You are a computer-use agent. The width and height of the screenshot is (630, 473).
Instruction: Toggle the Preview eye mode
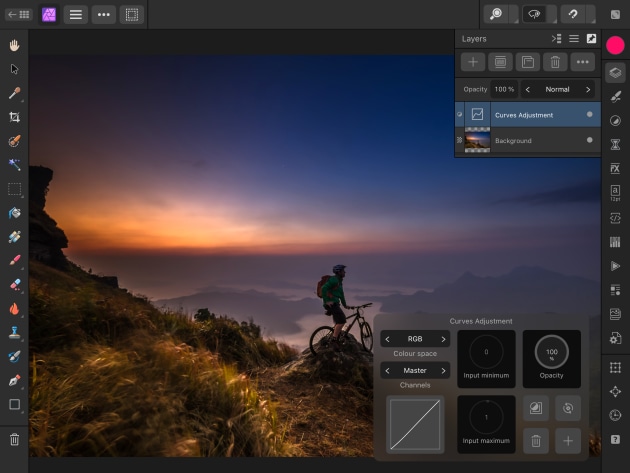click(x=534, y=14)
